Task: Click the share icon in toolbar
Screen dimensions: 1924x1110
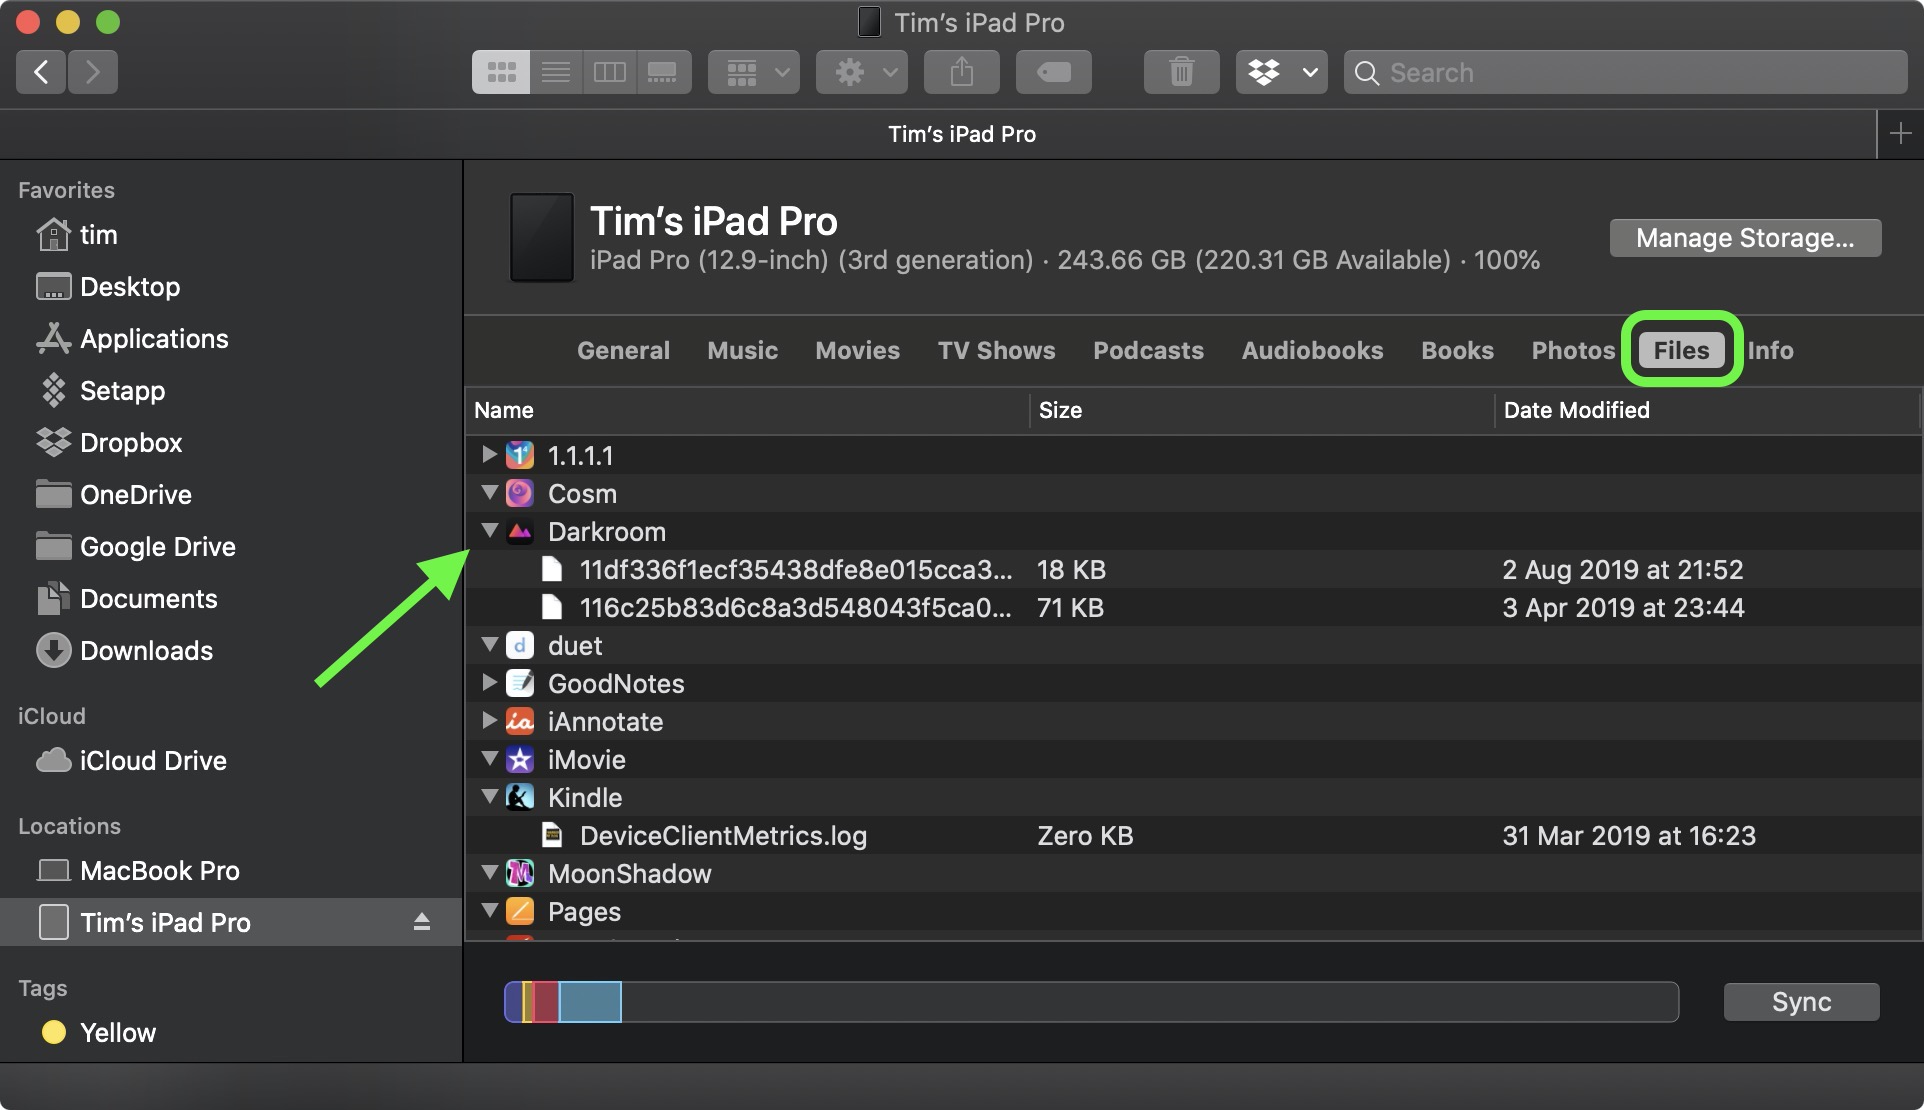Action: (x=962, y=73)
